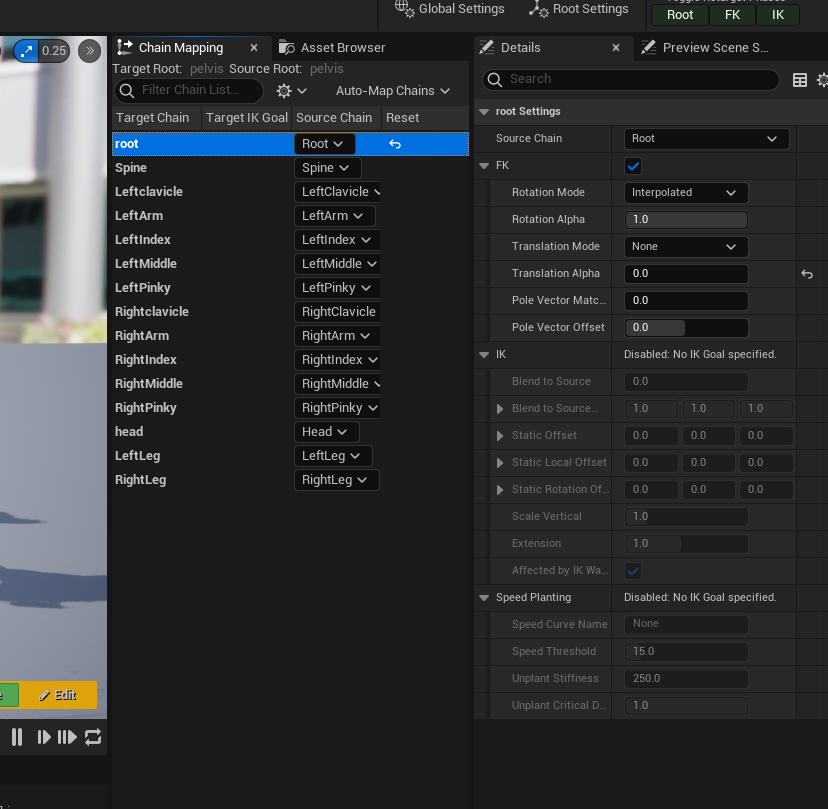The image size is (828, 809).
Task: Open Rotation Mode dropdown
Action: point(686,193)
